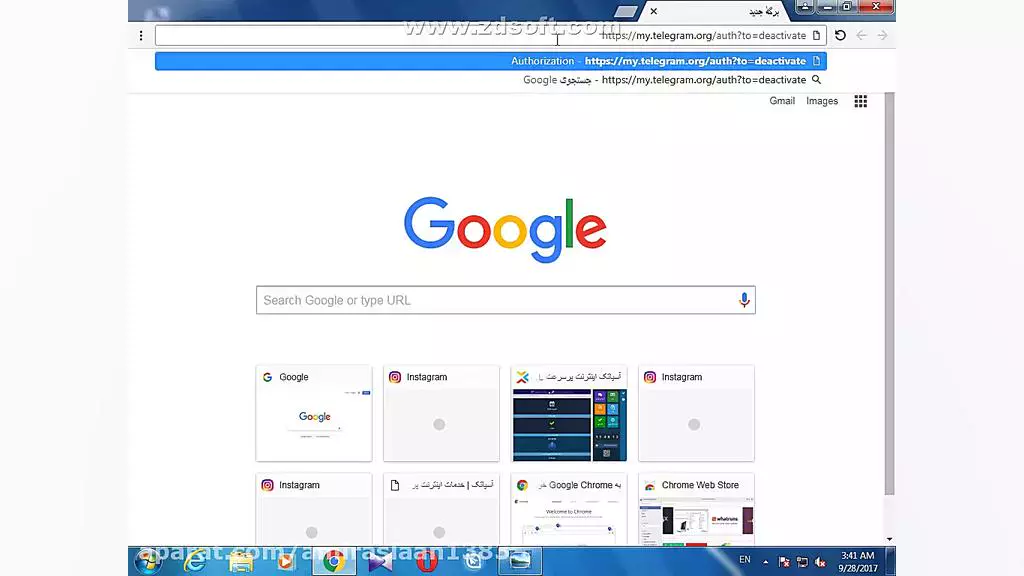This screenshot has width=1024, height=576.
Task: Click the Search Google or type URL box
Action: [505, 300]
